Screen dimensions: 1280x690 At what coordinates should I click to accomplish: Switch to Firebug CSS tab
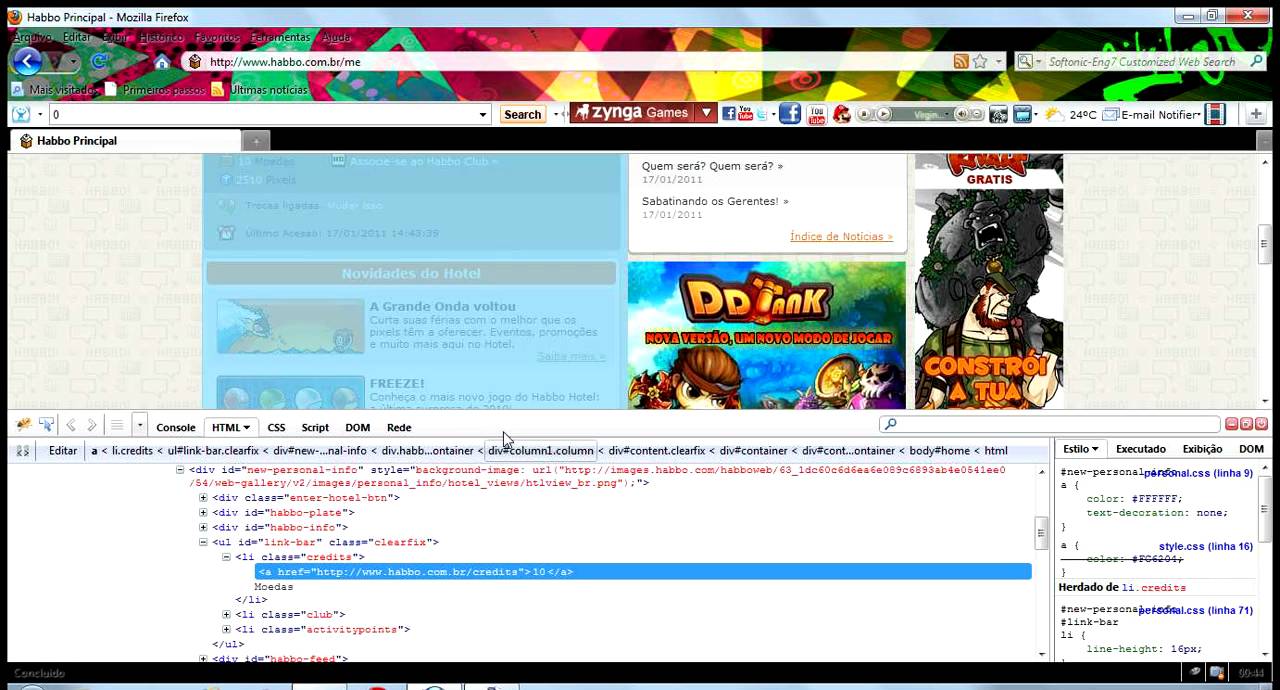(277, 427)
